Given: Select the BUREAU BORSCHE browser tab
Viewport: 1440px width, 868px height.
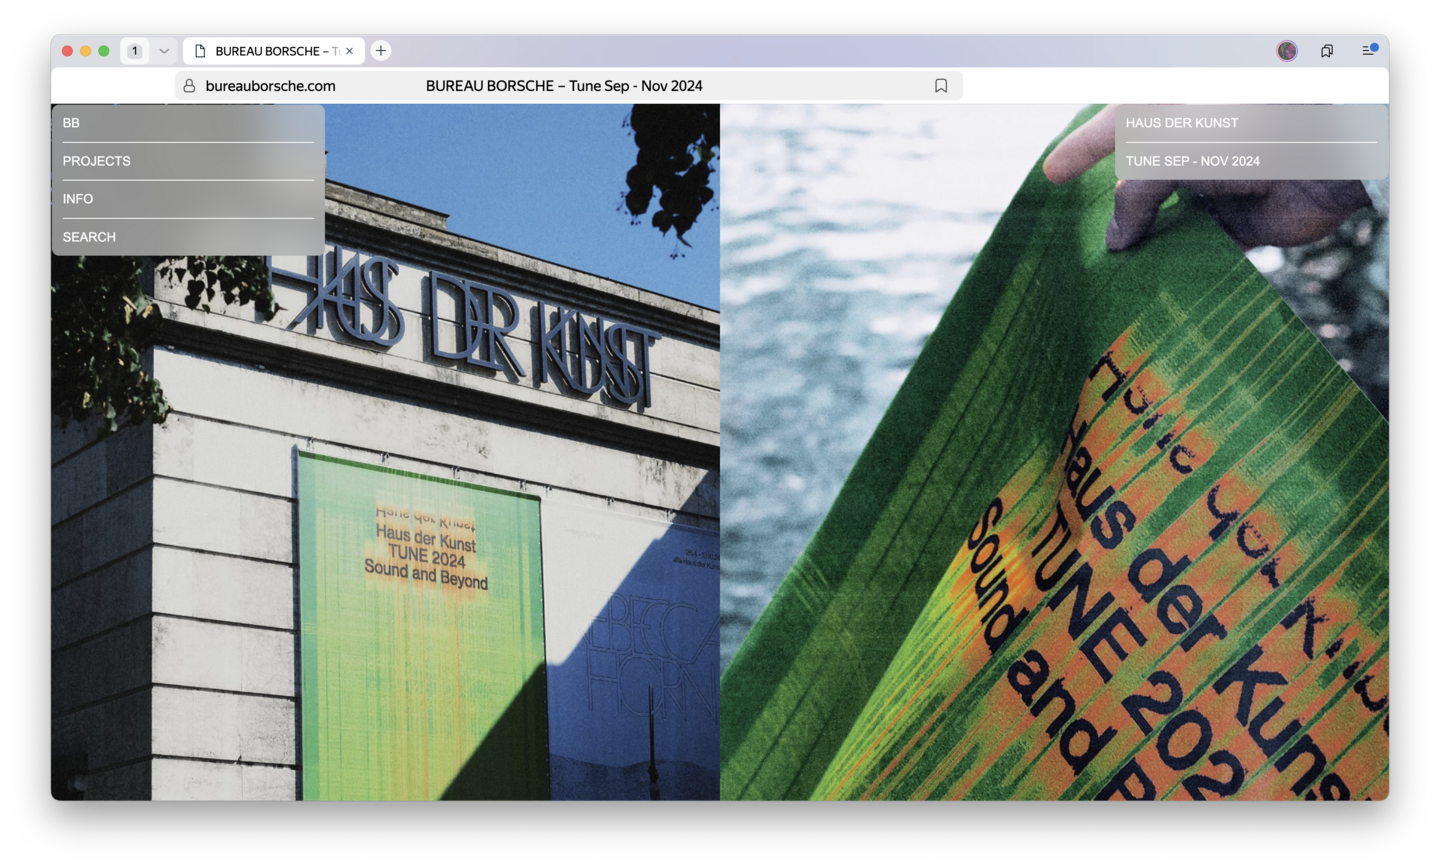Looking at the screenshot, I should (x=274, y=51).
